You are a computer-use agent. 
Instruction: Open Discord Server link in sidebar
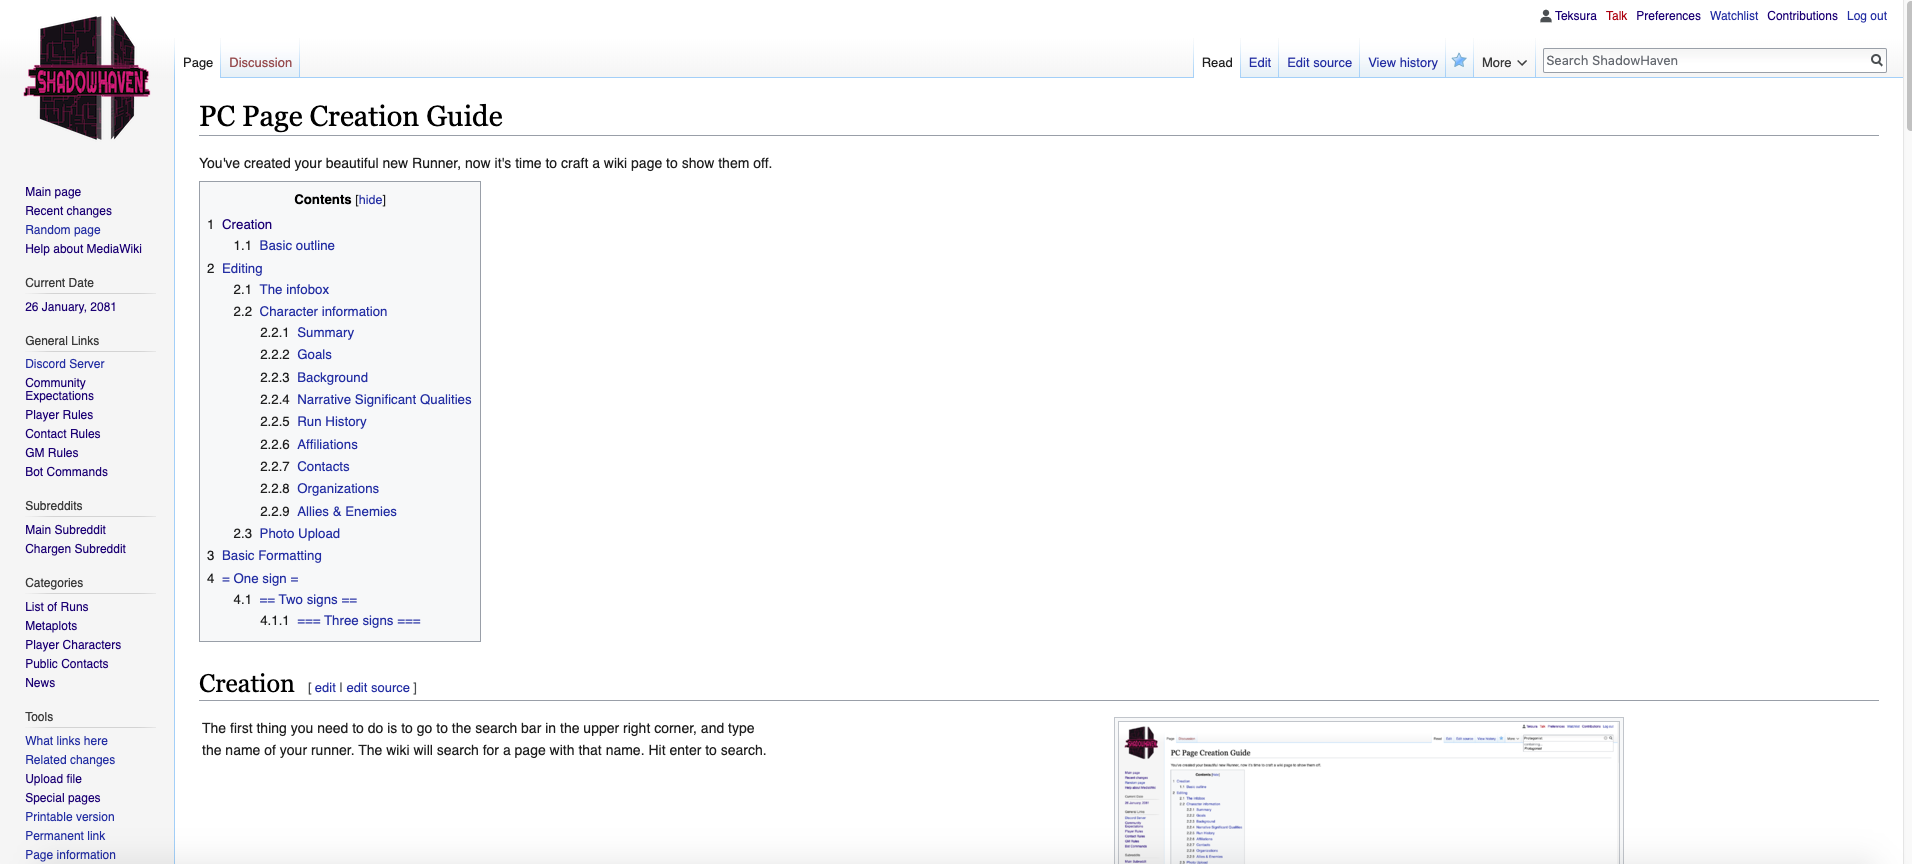[x=64, y=364]
